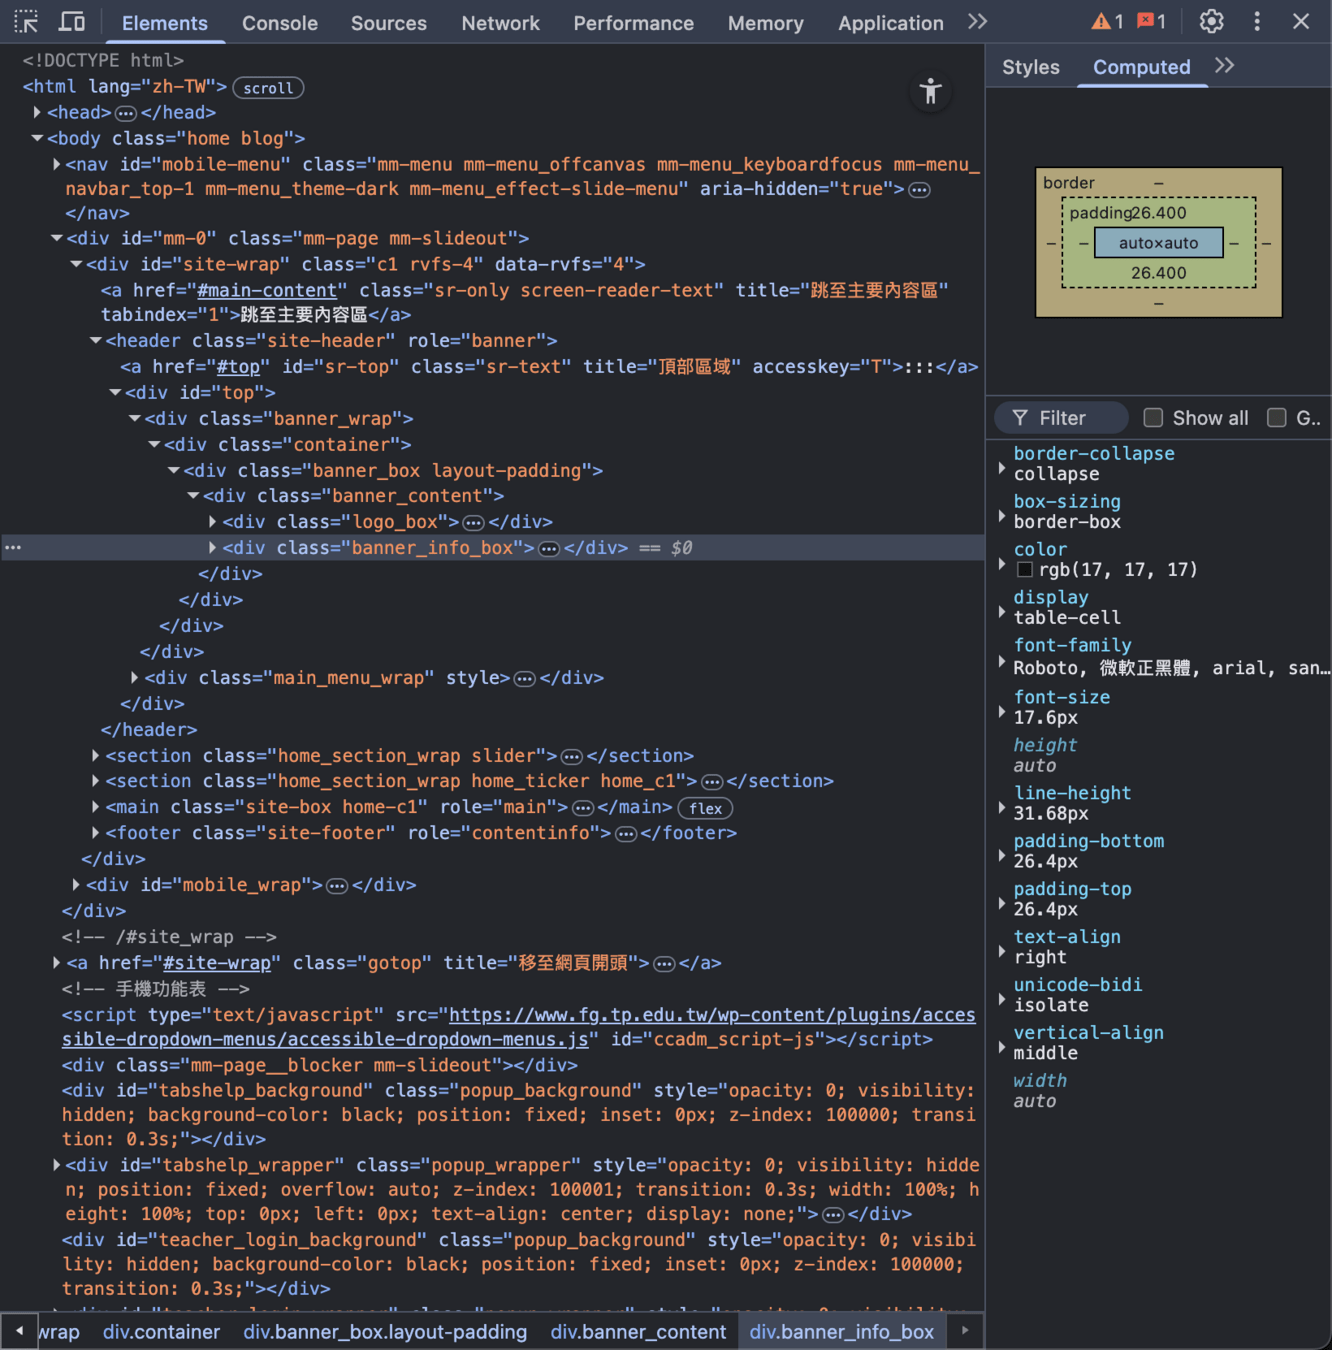The image size is (1332, 1350).
Task: Open the more DevTools tabs chevron
Action: click(977, 22)
